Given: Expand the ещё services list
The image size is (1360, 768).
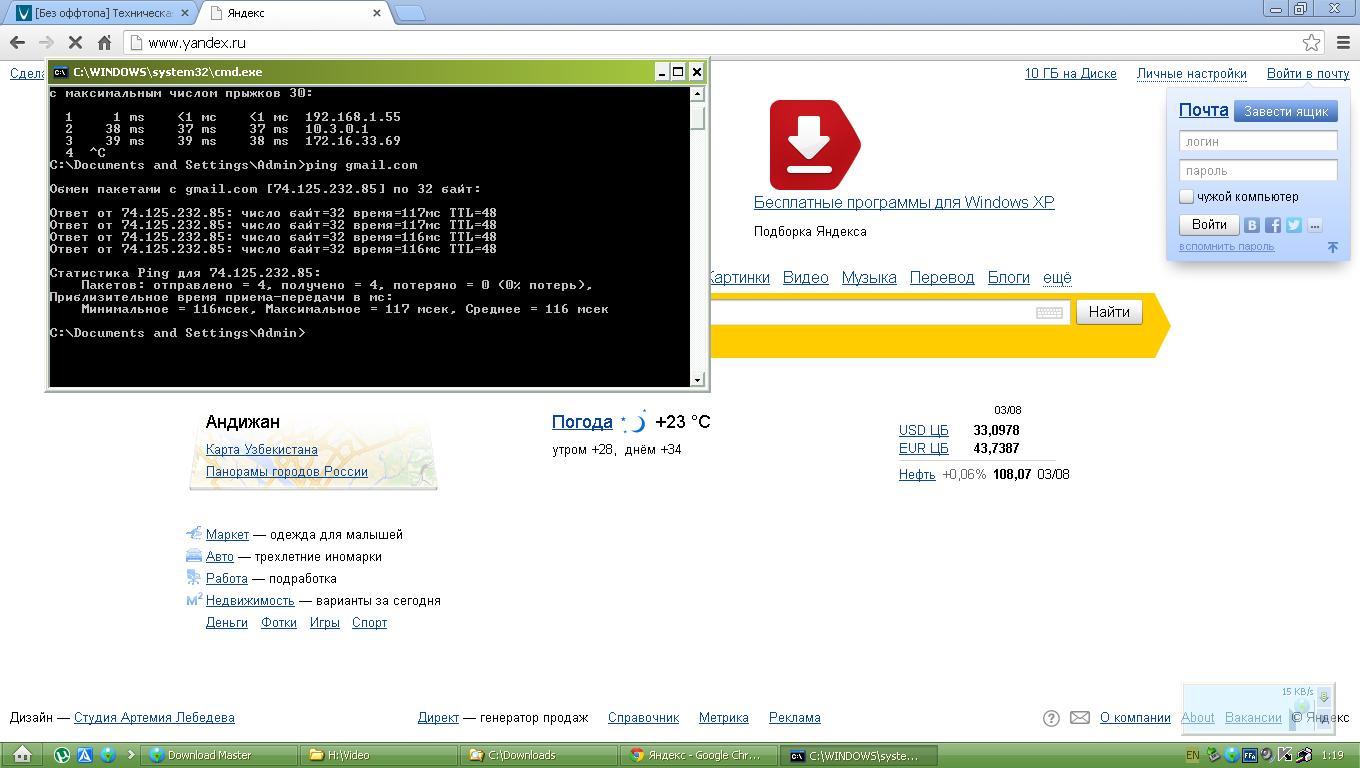Looking at the screenshot, I should coord(1057,277).
